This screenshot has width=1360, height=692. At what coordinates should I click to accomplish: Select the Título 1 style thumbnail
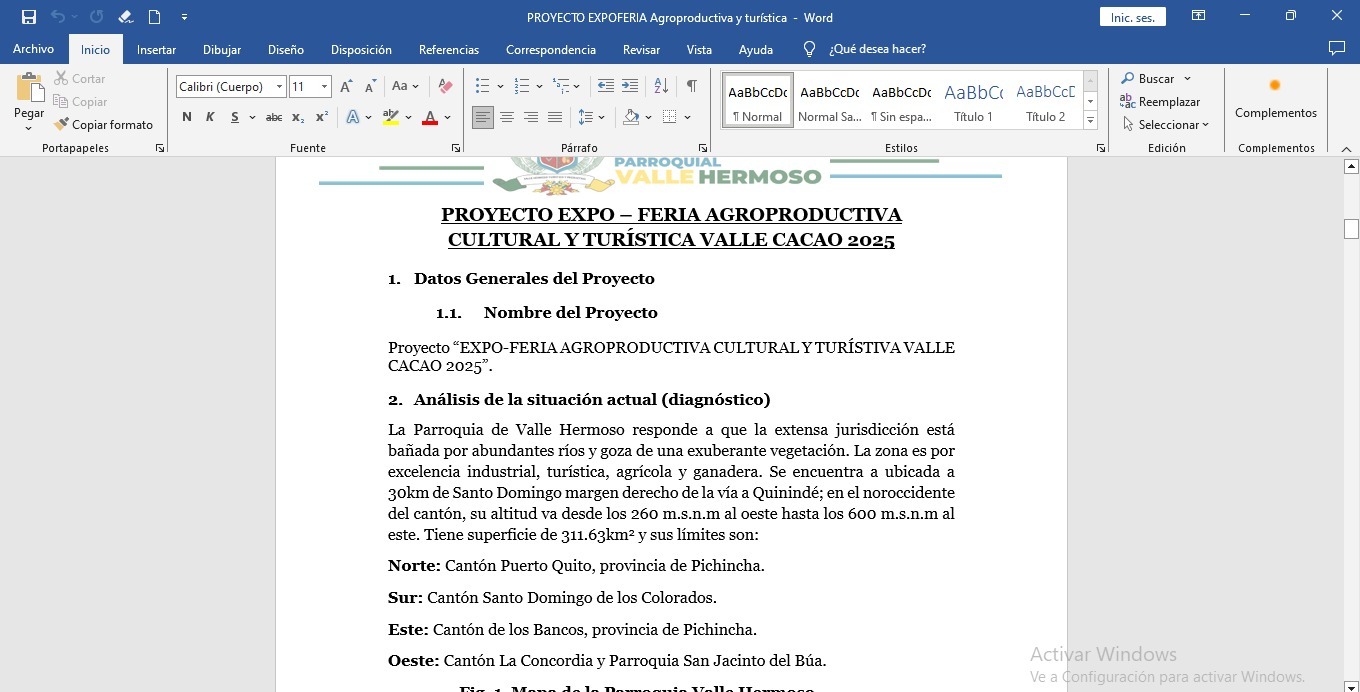pos(973,100)
